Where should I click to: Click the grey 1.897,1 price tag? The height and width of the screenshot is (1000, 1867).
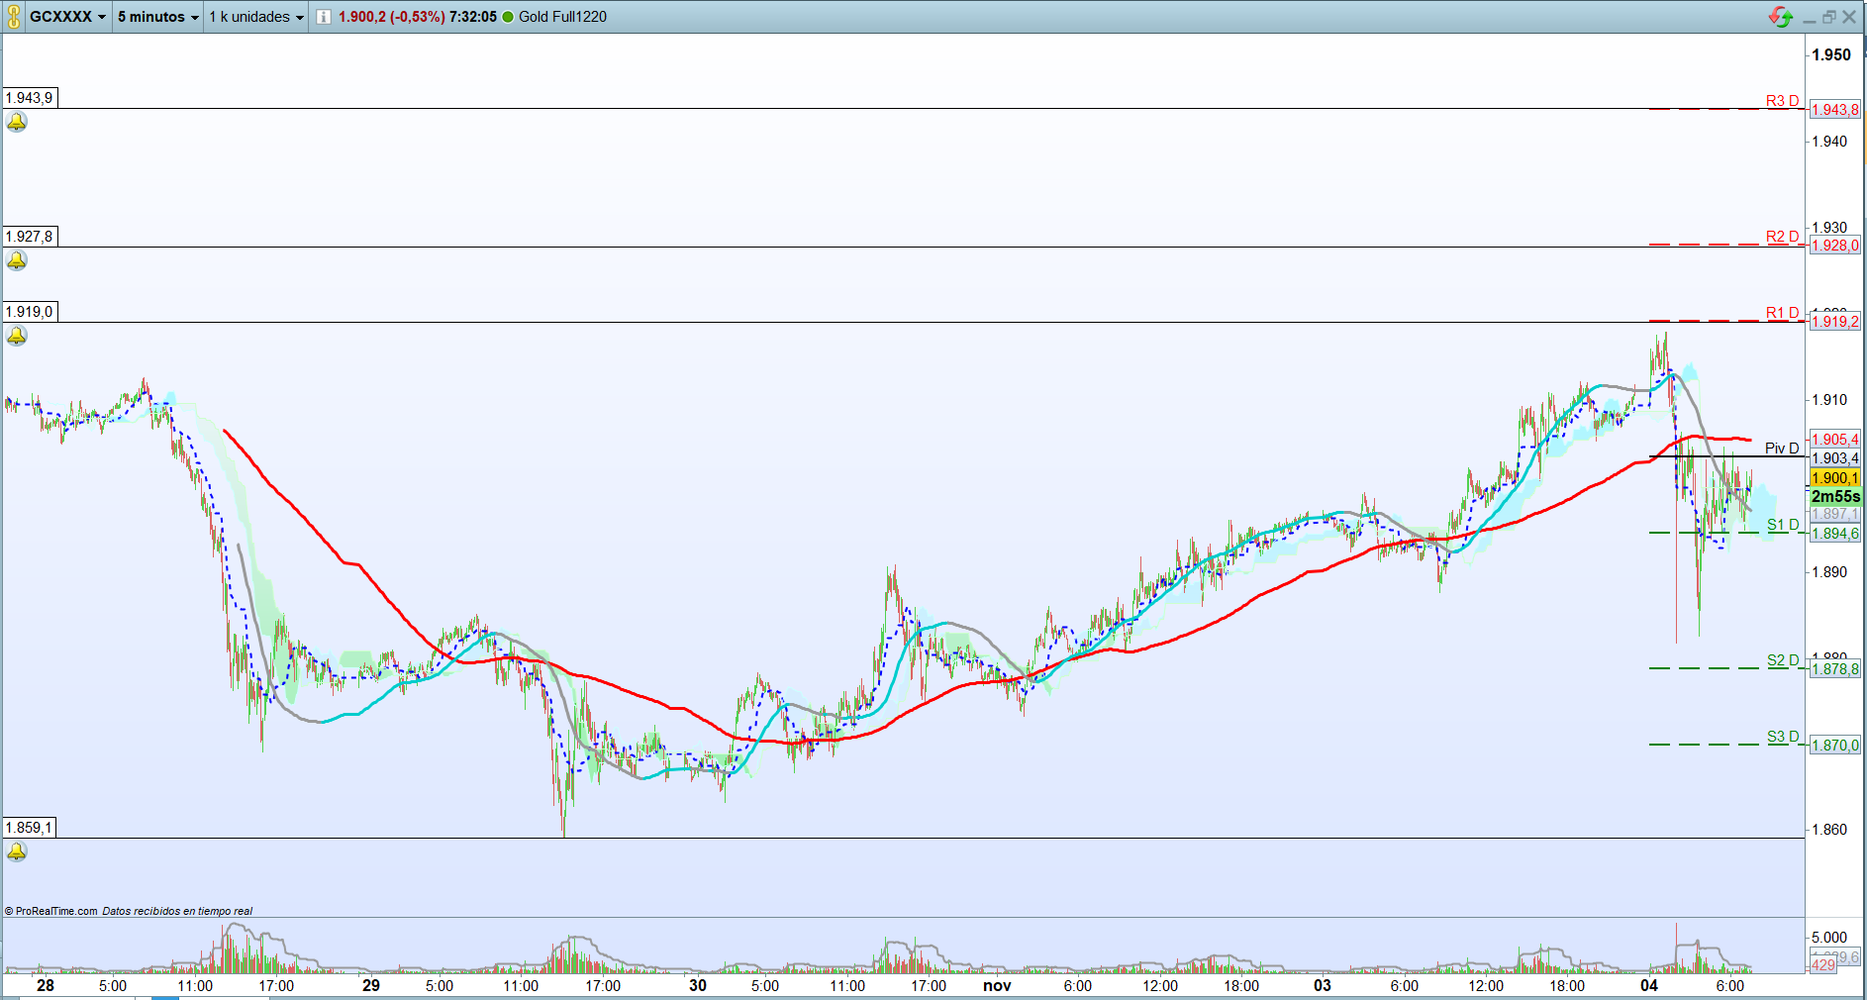(1836, 515)
